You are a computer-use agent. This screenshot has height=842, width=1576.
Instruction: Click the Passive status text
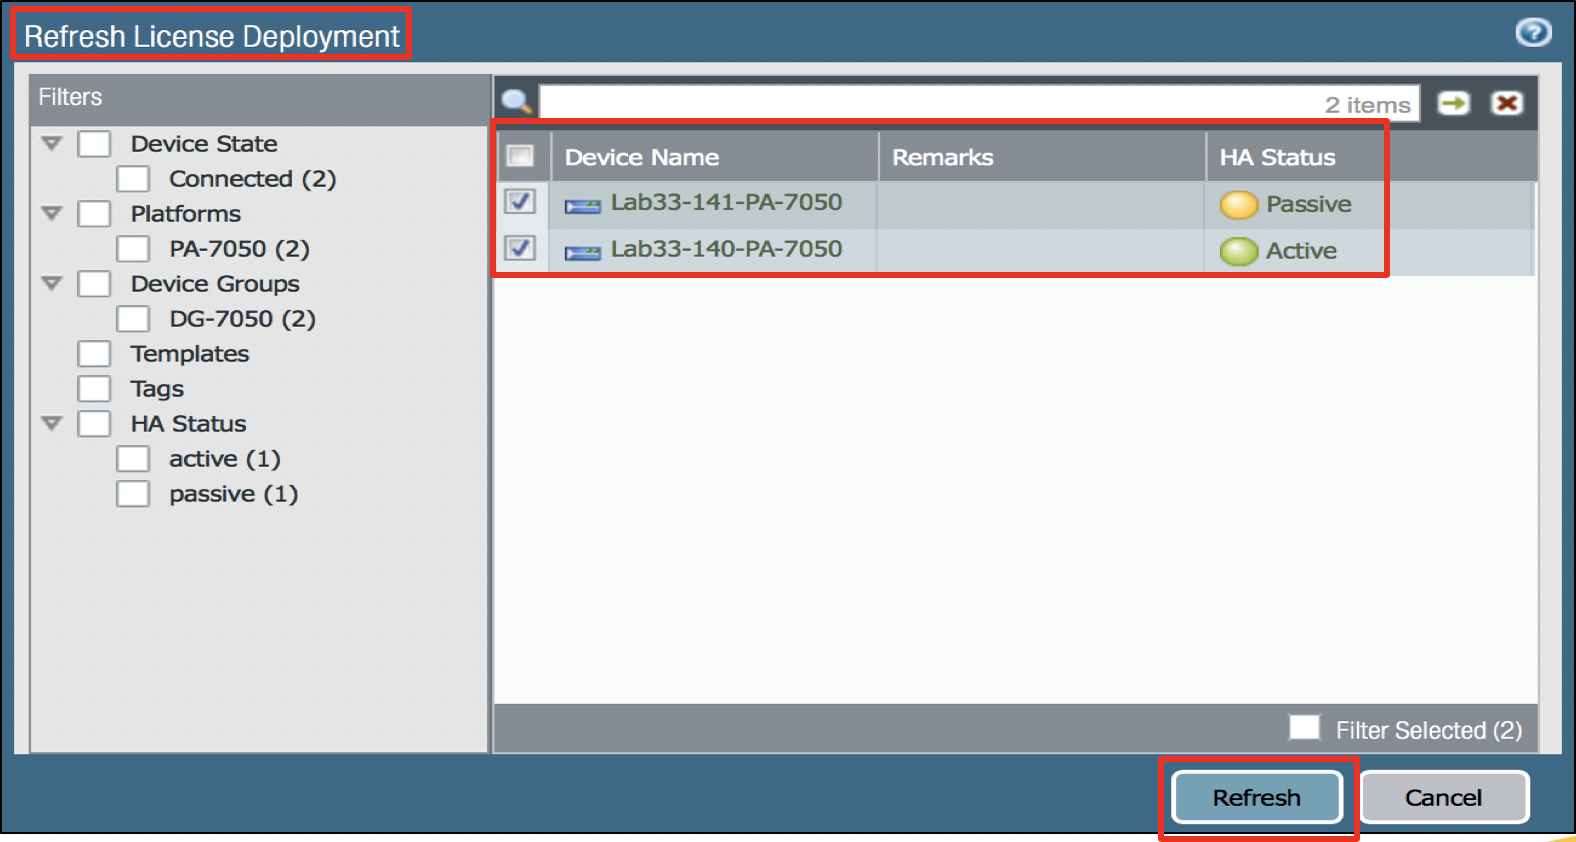click(1309, 204)
